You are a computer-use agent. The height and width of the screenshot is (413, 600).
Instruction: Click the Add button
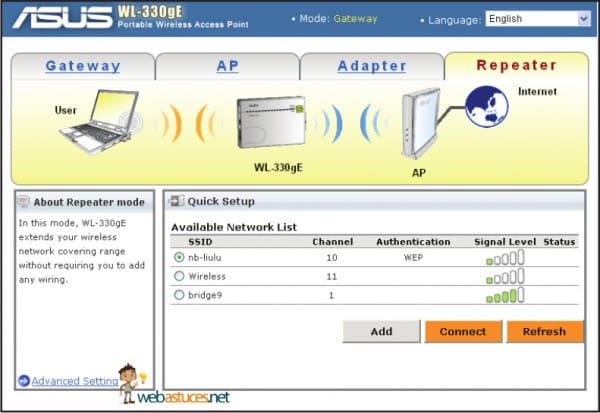click(382, 331)
